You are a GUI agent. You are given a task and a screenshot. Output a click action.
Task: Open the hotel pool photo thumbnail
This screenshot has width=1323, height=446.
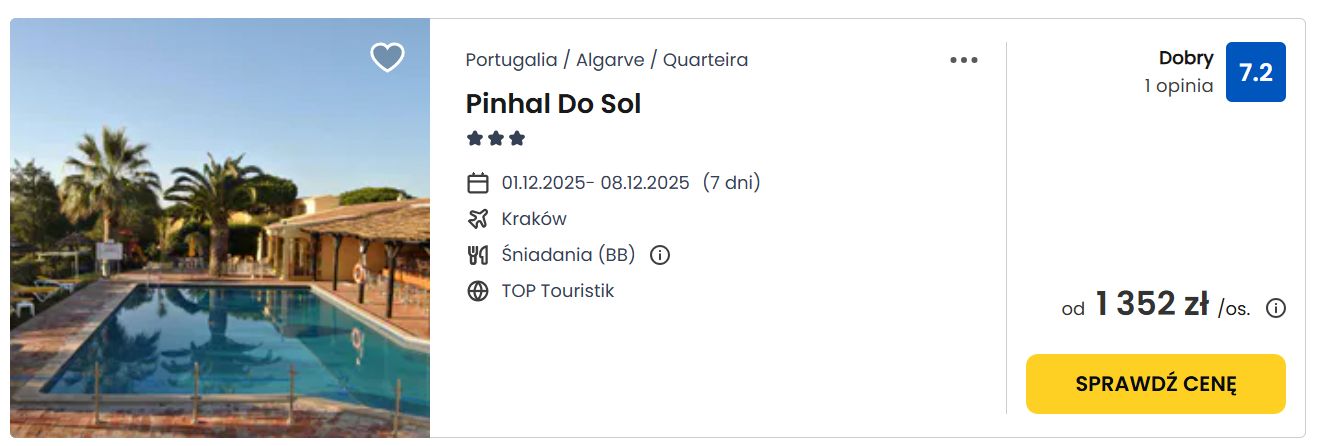[x=220, y=228]
